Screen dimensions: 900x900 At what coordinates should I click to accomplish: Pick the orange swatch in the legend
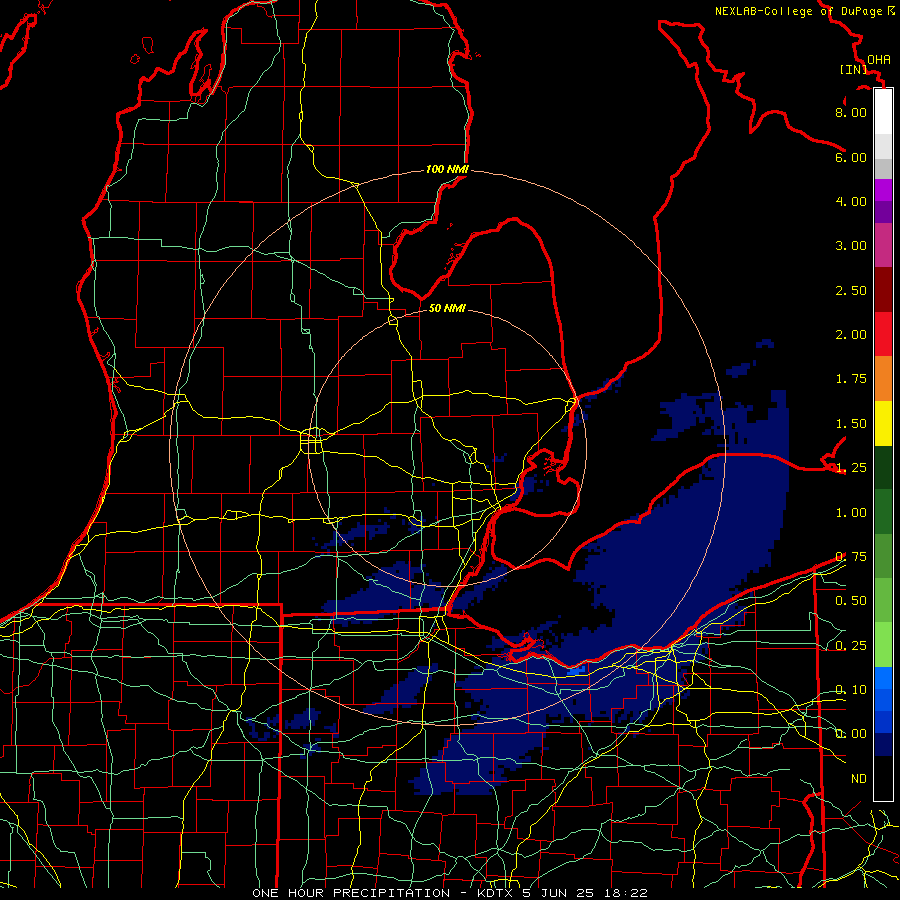click(x=883, y=379)
